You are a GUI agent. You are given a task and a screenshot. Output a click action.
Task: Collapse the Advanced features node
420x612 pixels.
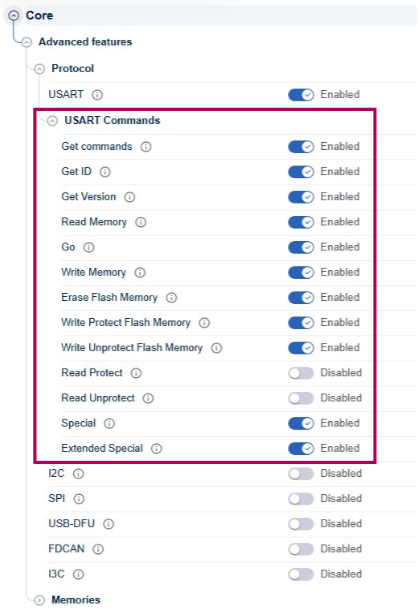[x=27, y=42]
